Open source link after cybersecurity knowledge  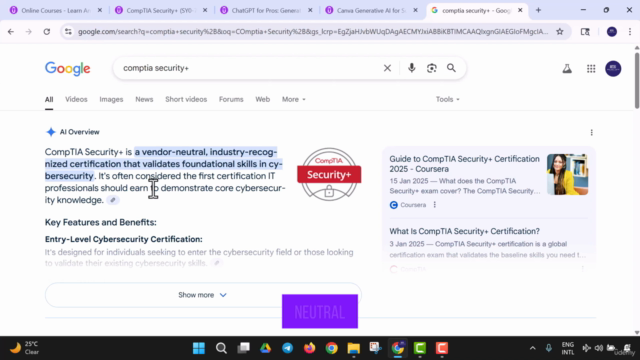coord(113,200)
